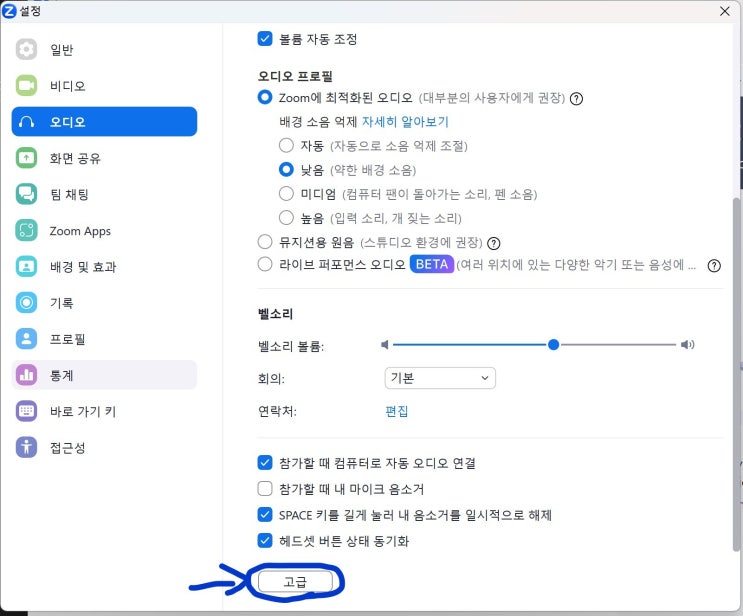The image size is (743, 616).
Task: Select 높음 noise suppression radio button
Action: (286, 217)
